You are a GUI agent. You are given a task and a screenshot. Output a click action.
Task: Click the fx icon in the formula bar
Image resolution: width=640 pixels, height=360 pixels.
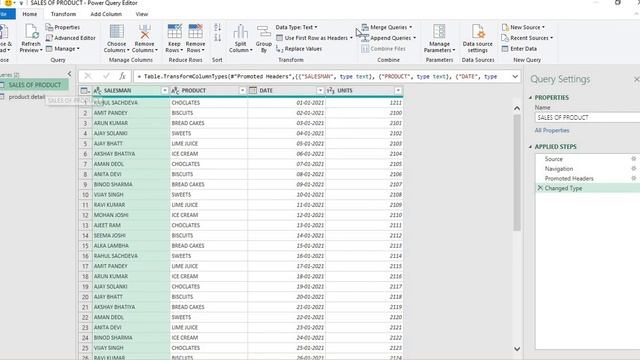coord(122,76)
